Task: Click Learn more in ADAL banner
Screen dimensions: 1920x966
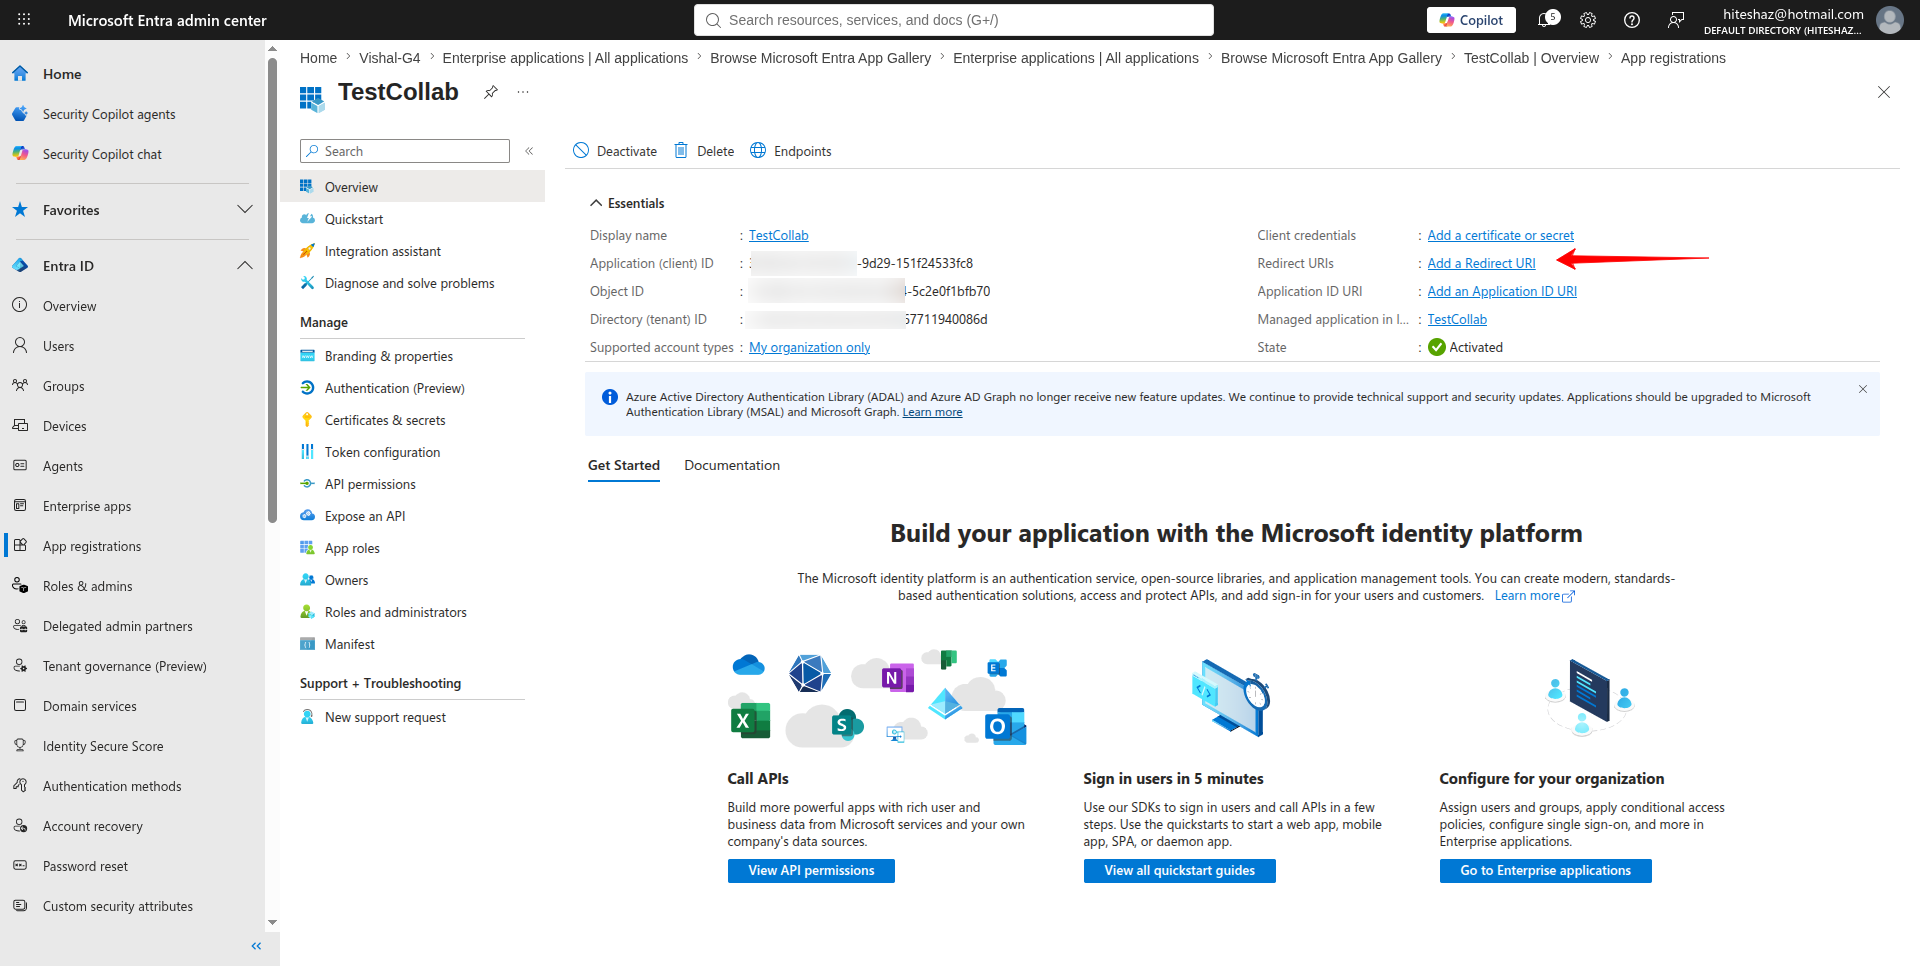Action: (932, 412)
